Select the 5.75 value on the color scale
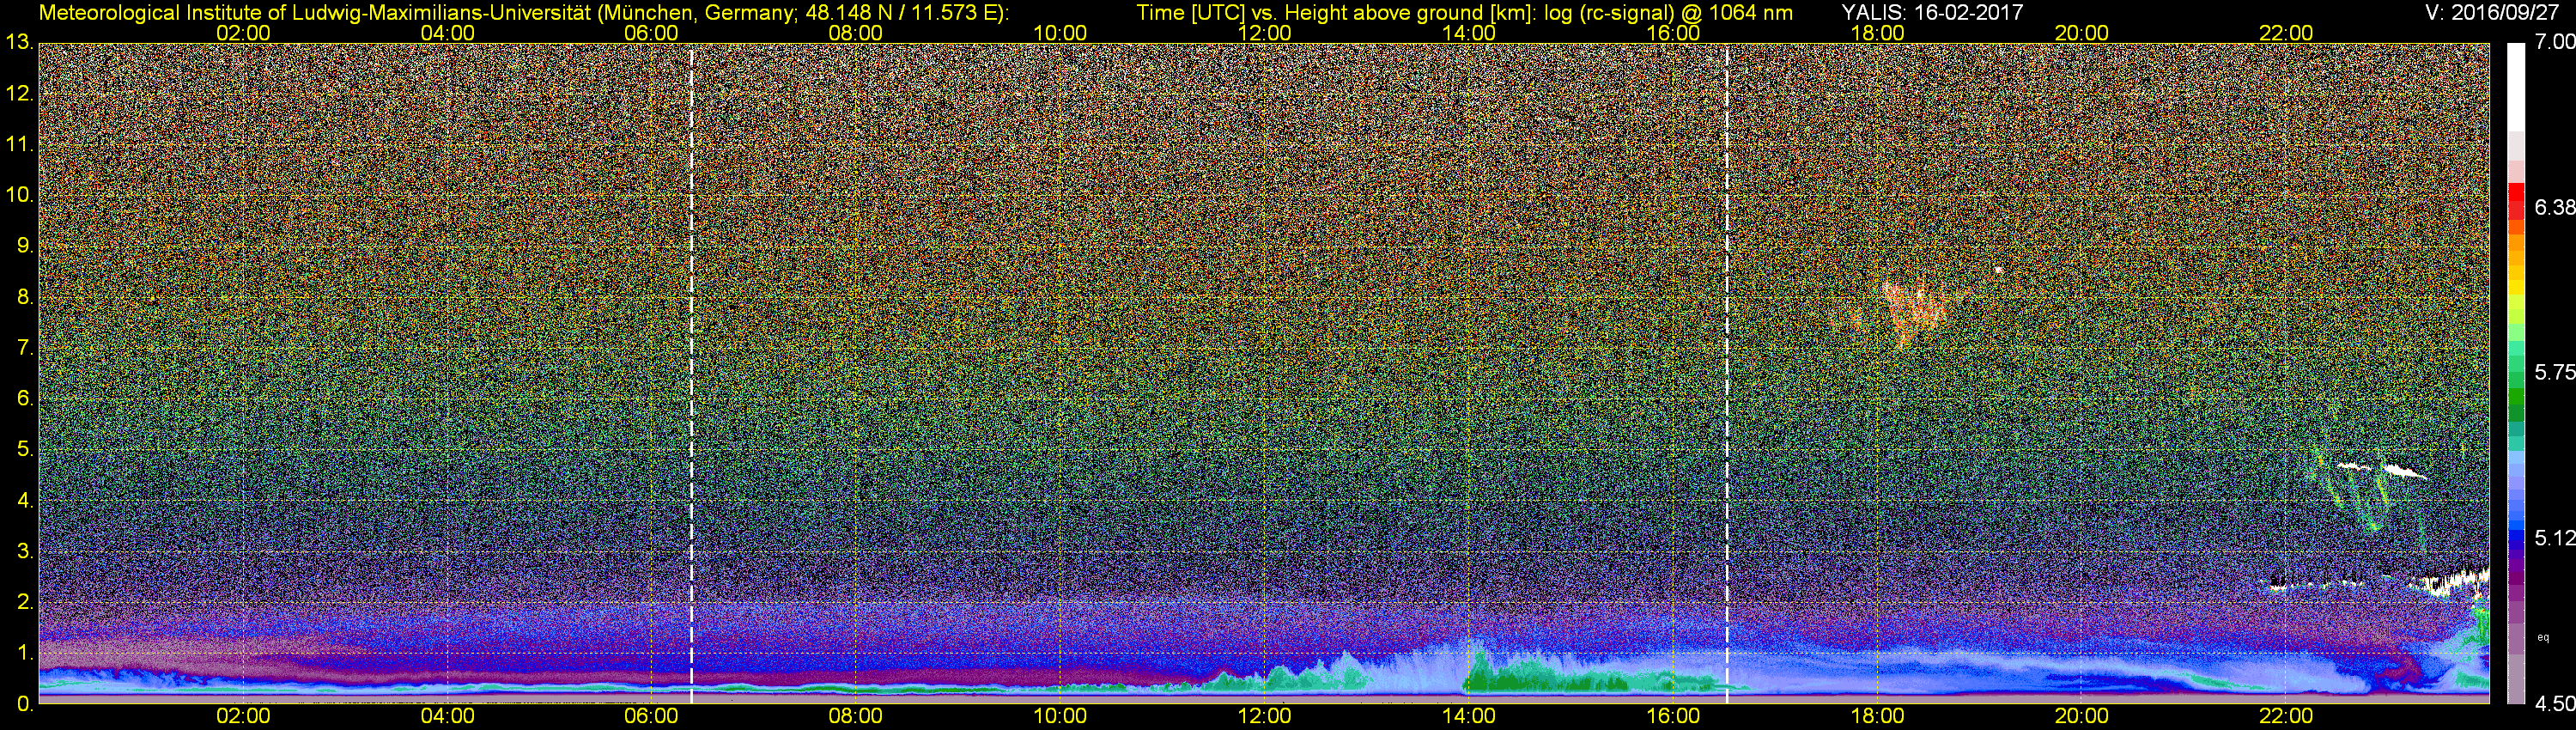 pos(2554,373)
